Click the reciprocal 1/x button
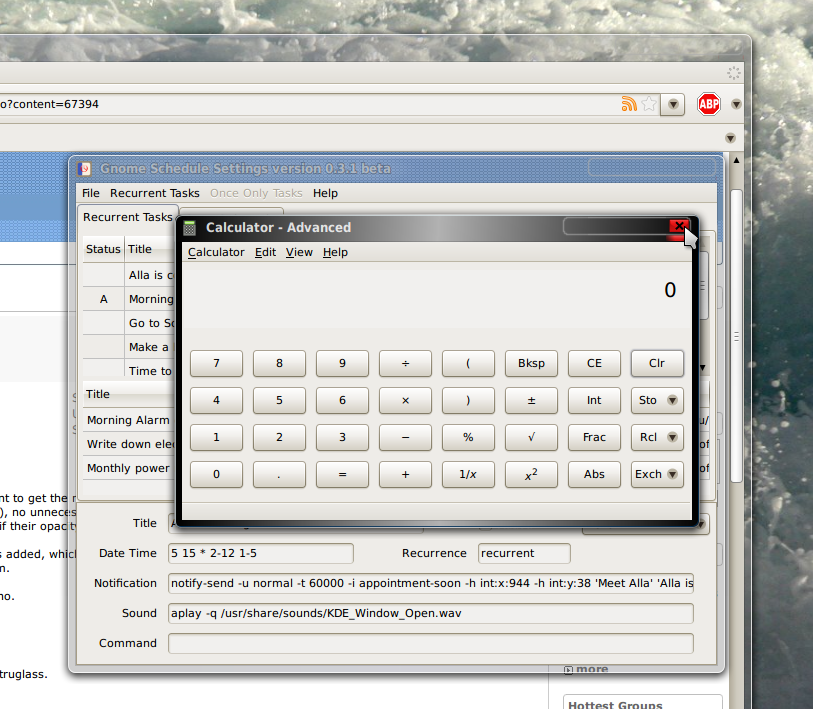Image resolution: width=813 pixels, height=709 pixels. [x=468, y=475]
